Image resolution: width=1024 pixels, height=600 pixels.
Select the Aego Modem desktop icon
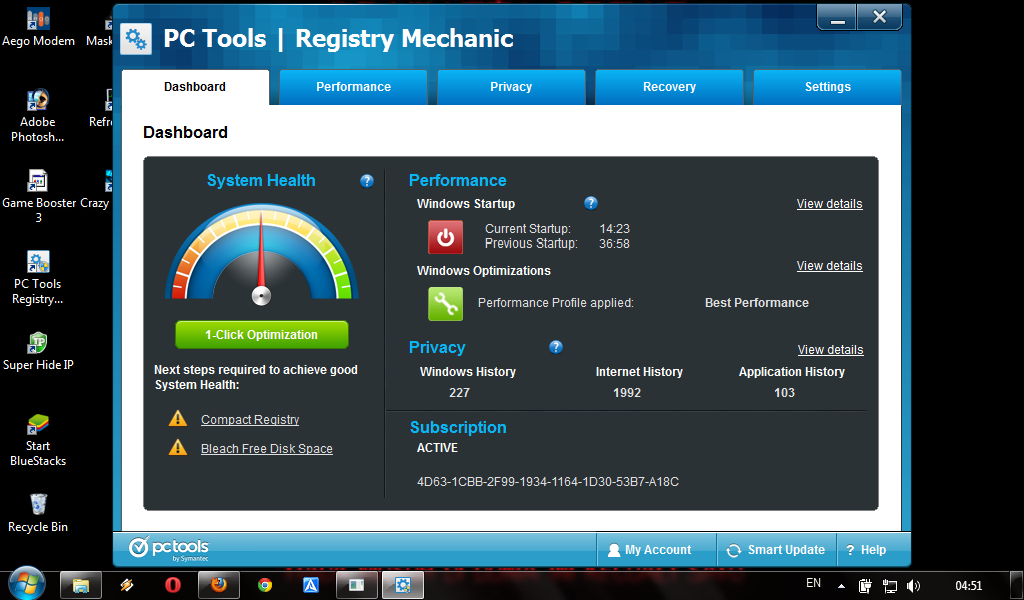point(39,27)
